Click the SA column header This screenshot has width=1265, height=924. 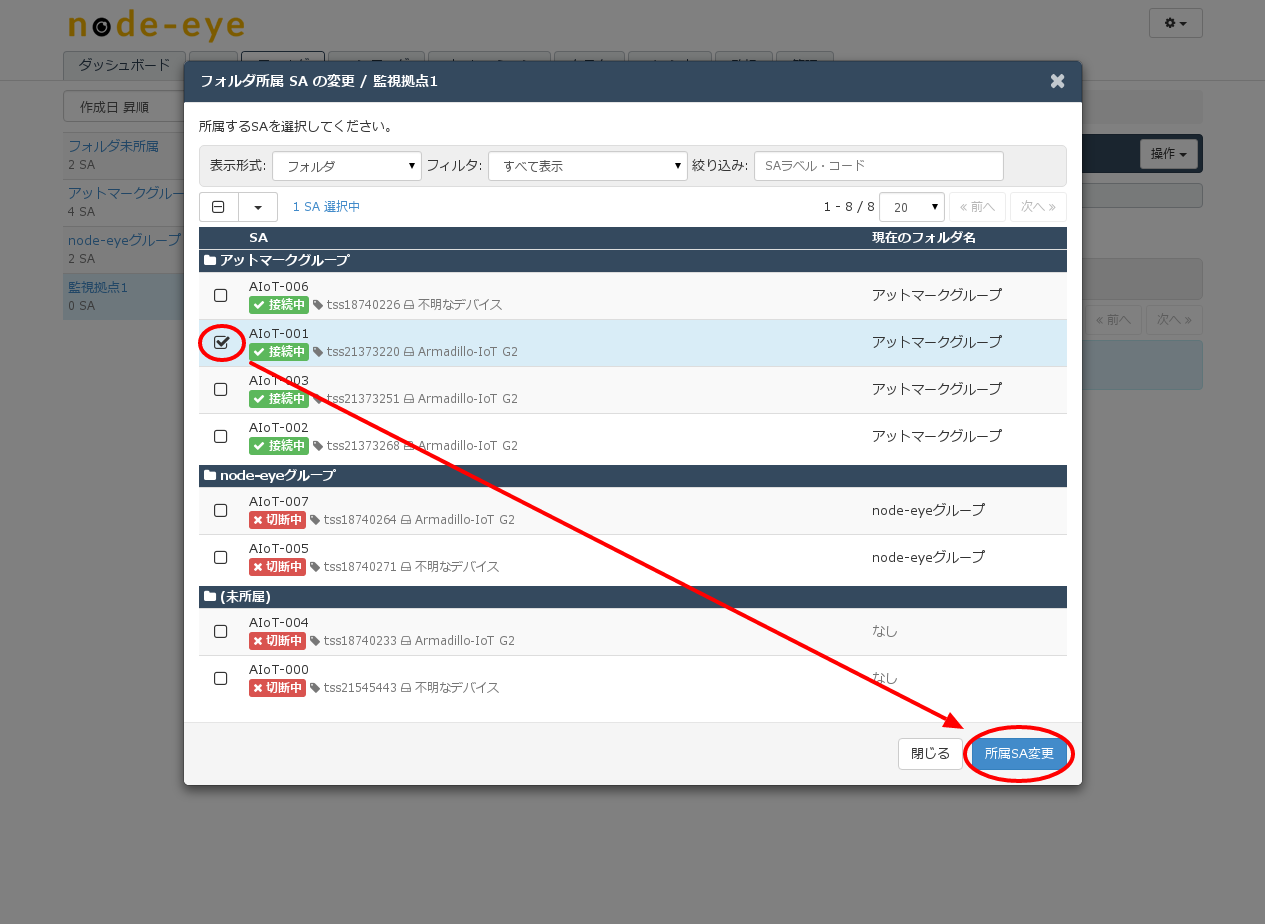[x=258, y=238]
